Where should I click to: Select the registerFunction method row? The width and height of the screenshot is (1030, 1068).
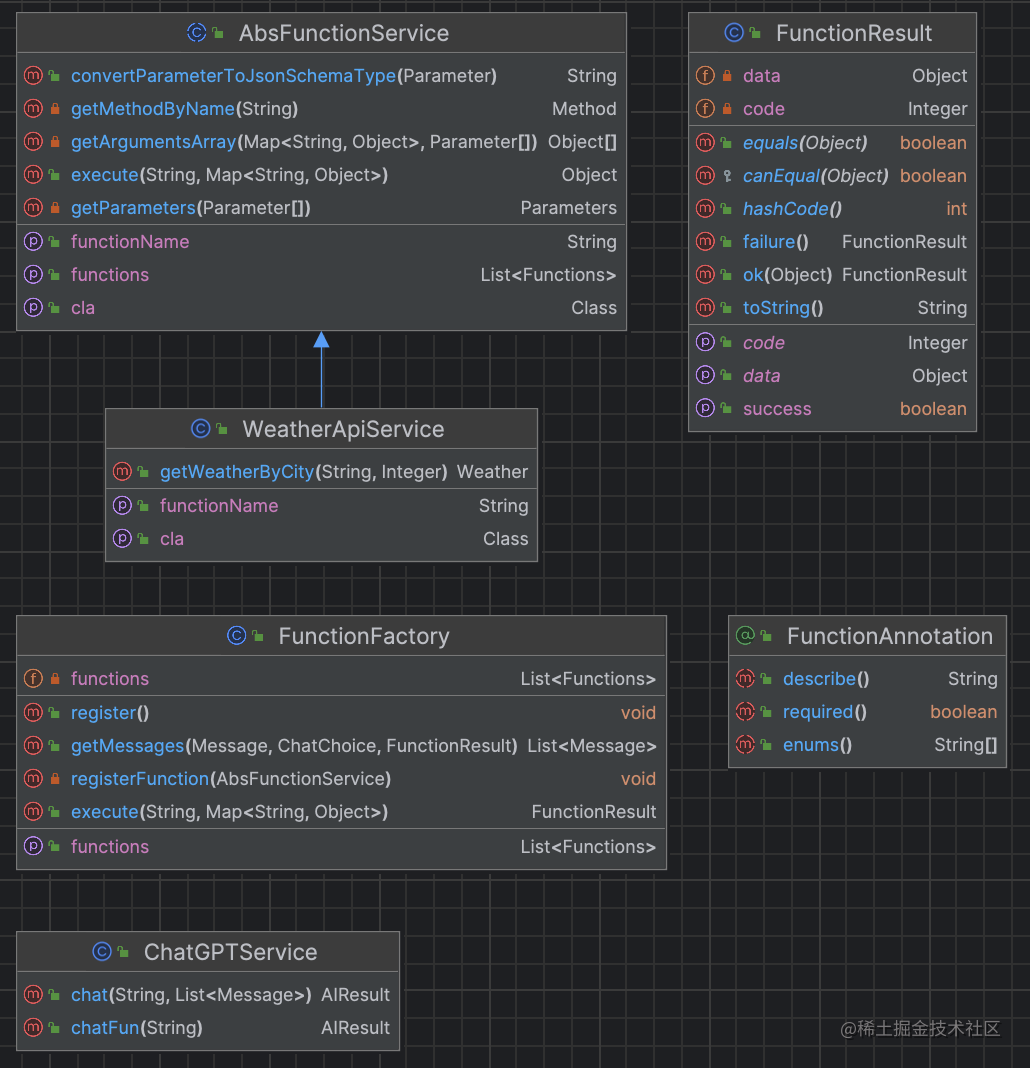341,779
